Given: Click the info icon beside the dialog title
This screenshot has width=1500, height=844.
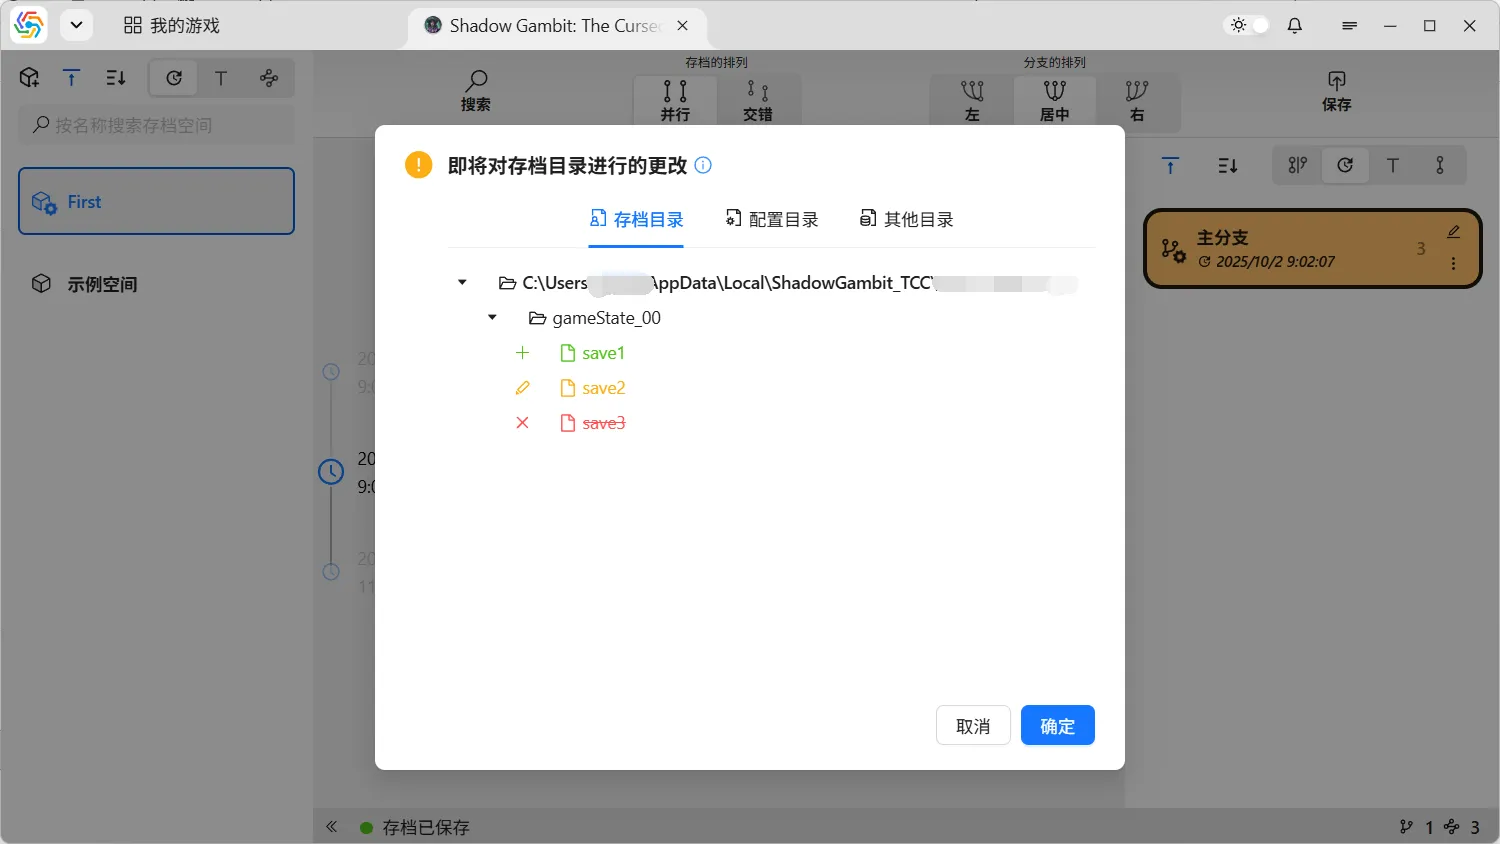Looking at the screenshot, I should pos(703,166).
